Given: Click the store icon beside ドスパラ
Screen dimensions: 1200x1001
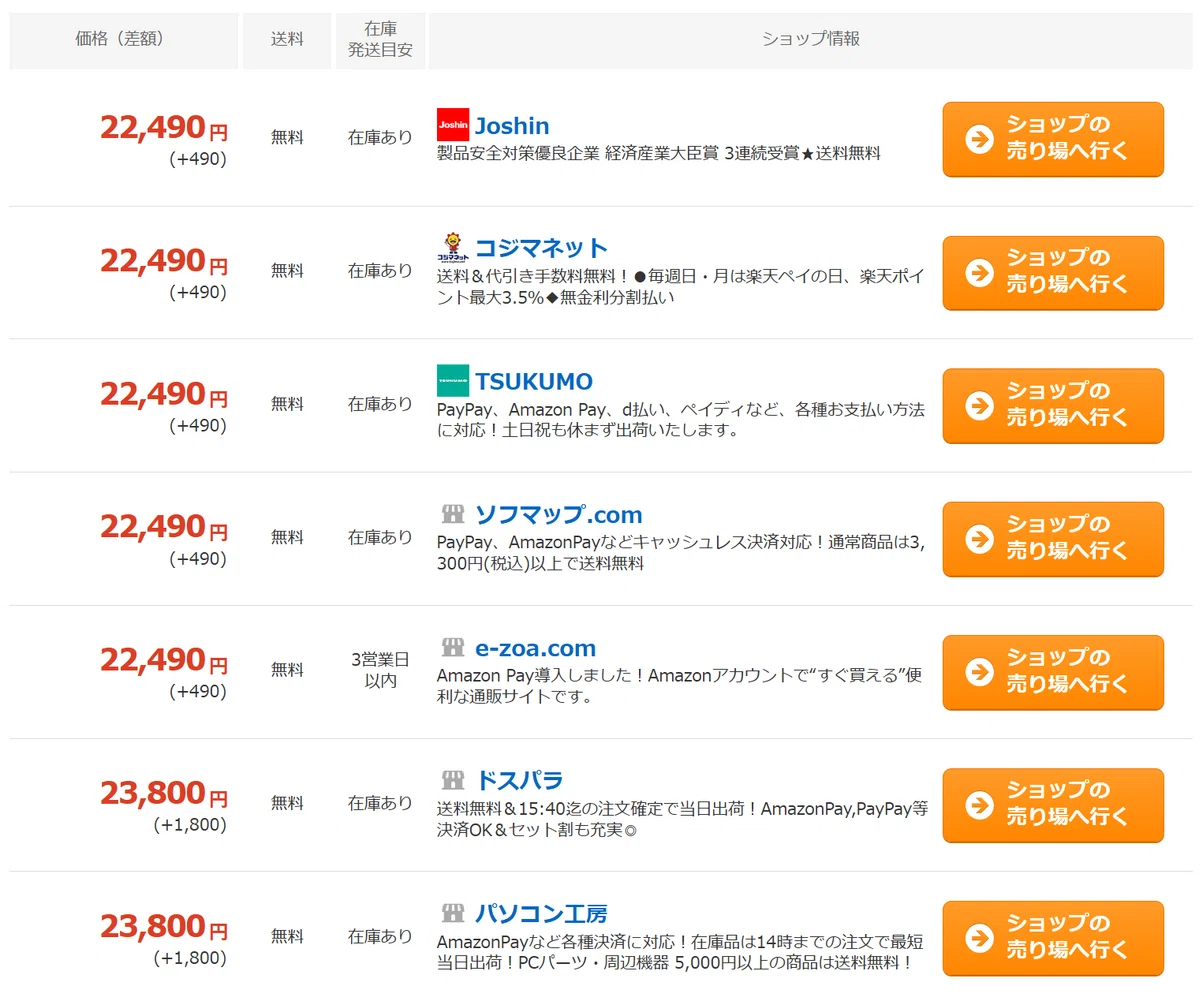Looking at the screenshot, I should [453, 781].
